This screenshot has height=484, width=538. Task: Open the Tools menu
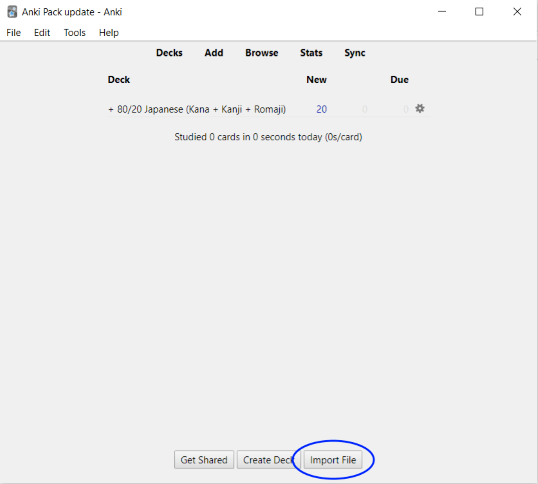tap(74, 33)
